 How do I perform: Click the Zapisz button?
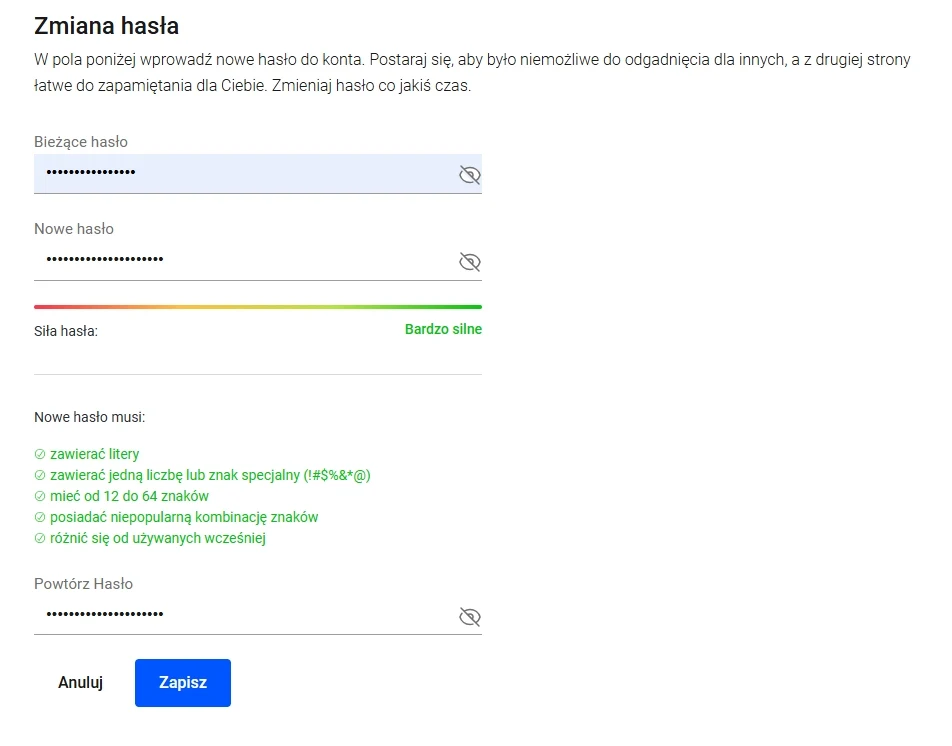(x=183, y=683)
